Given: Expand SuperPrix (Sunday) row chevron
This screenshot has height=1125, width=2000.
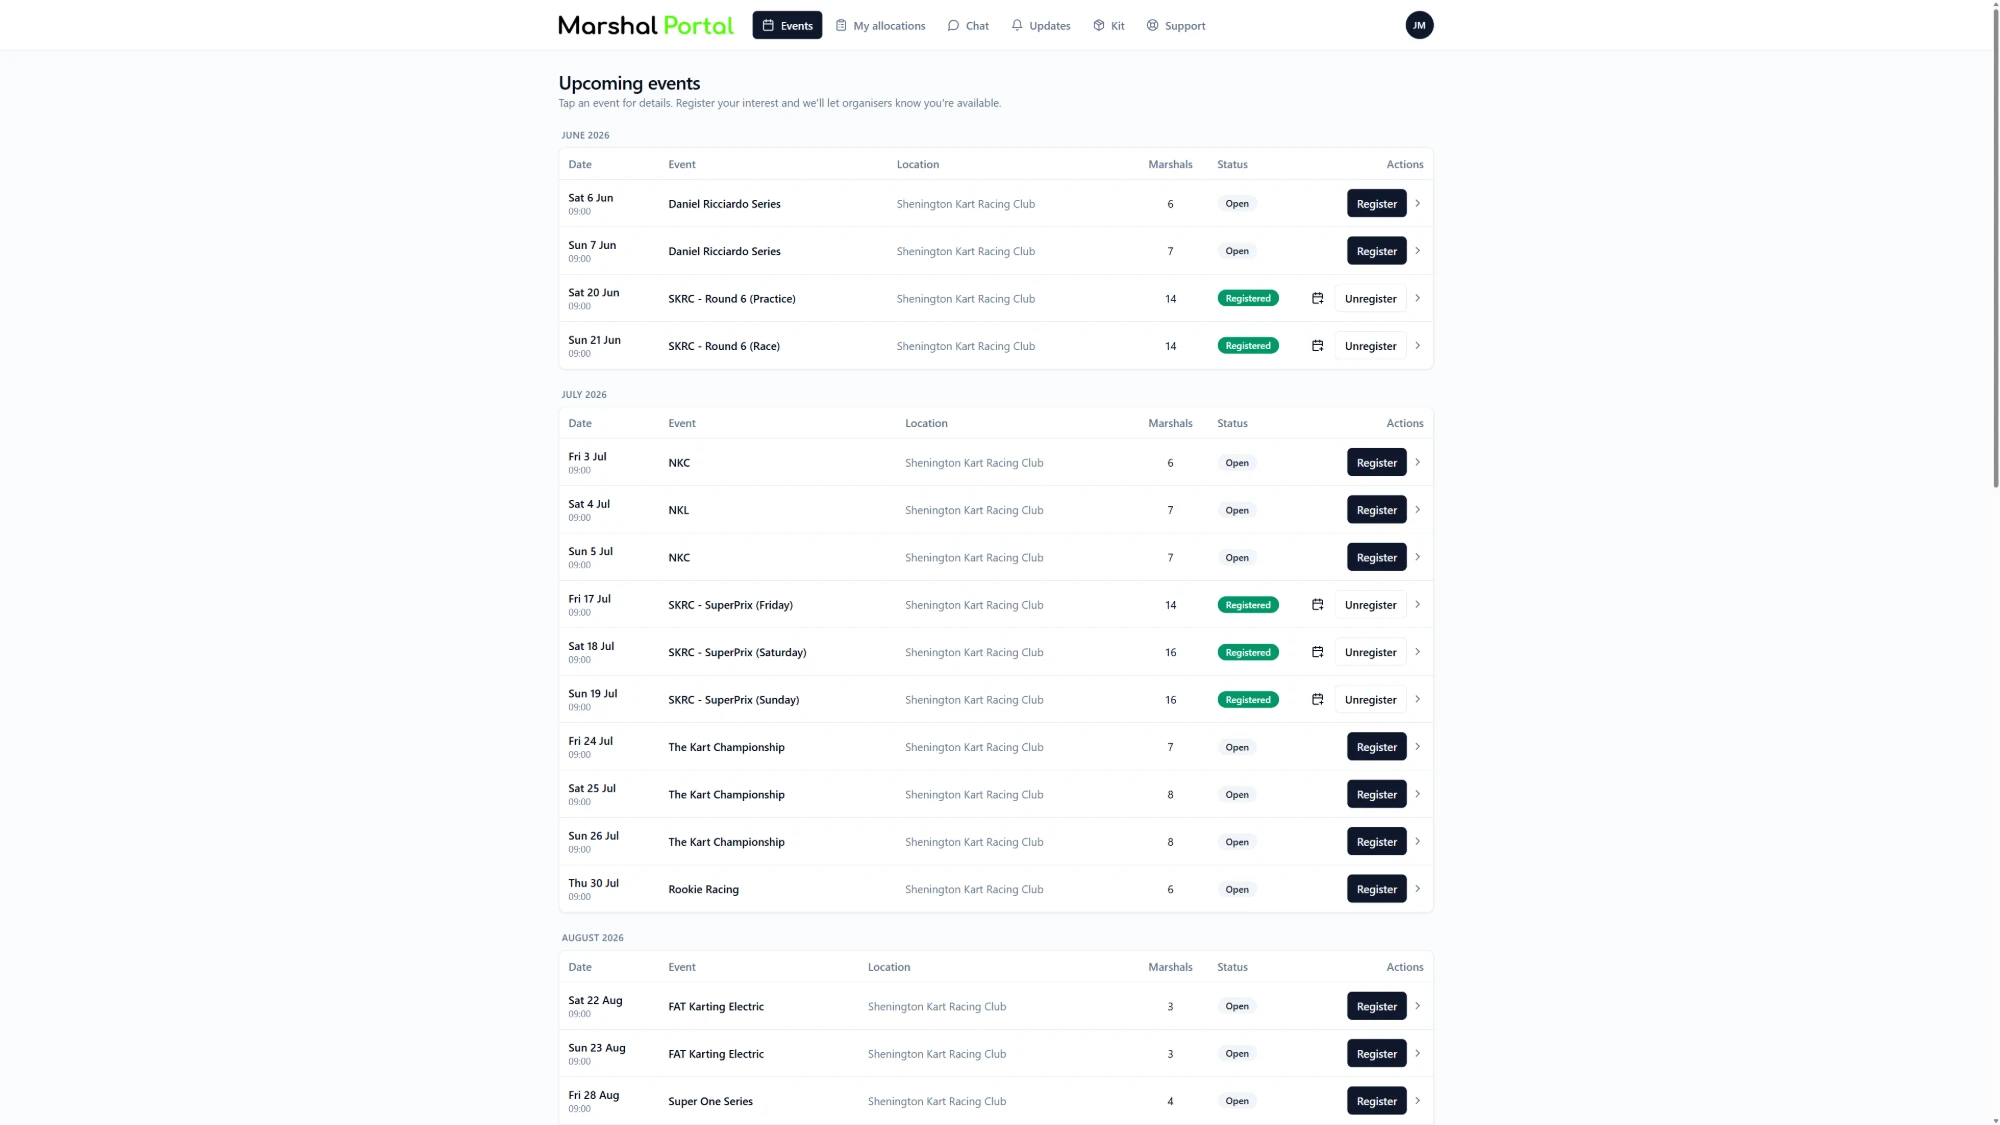Looking at the screenshot, I should [1417, 700].
